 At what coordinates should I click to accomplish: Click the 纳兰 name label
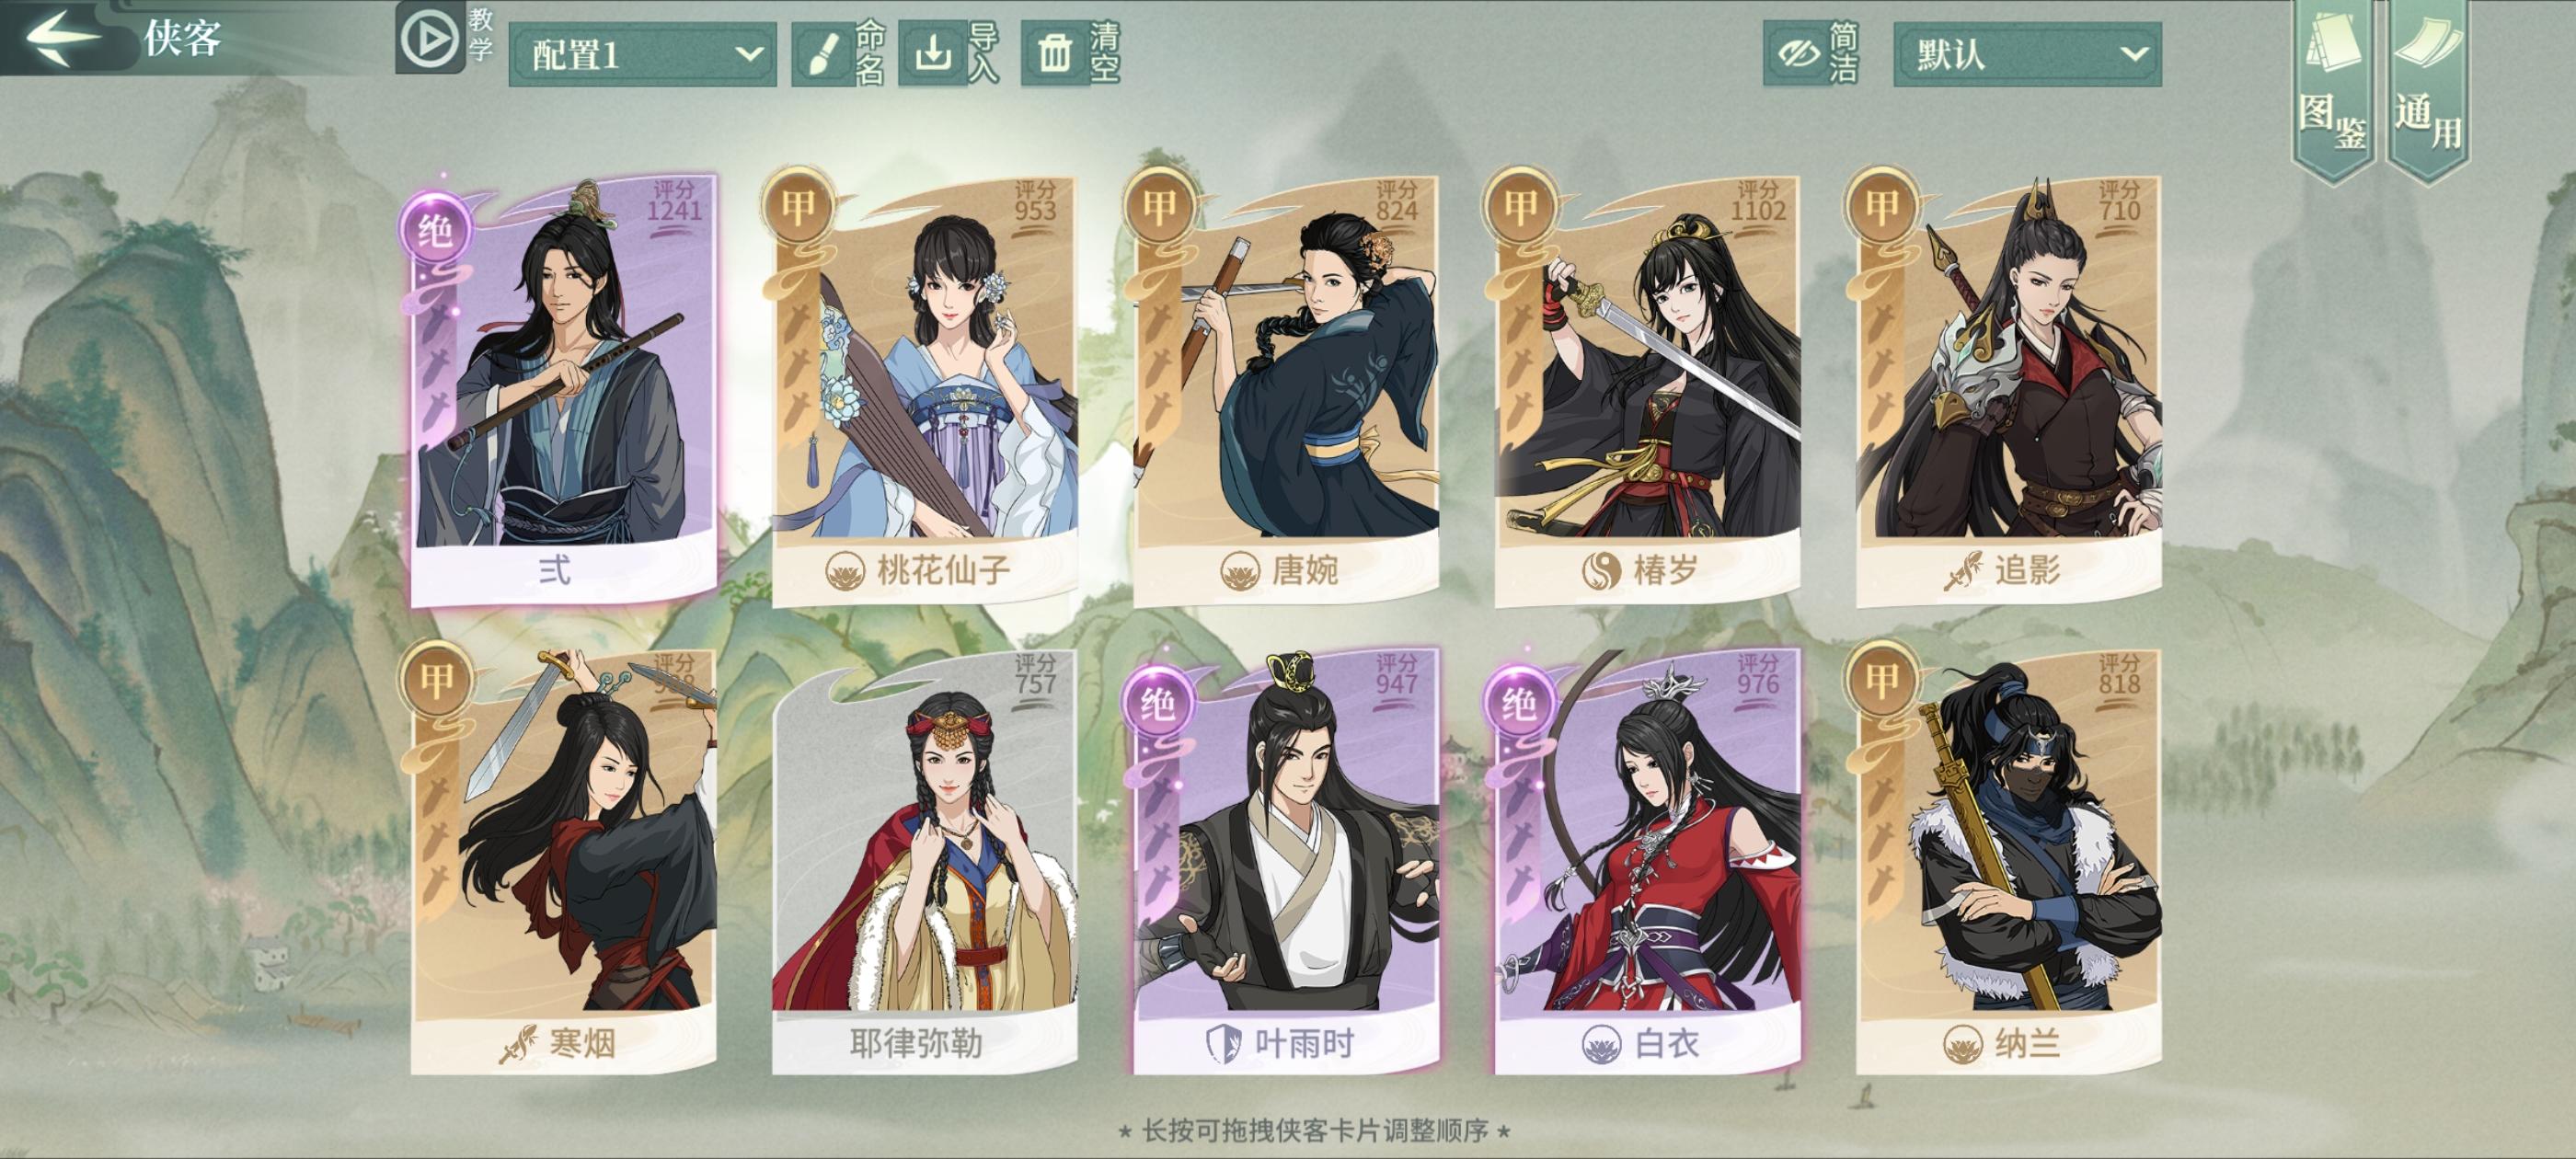click(2027, 1044)
